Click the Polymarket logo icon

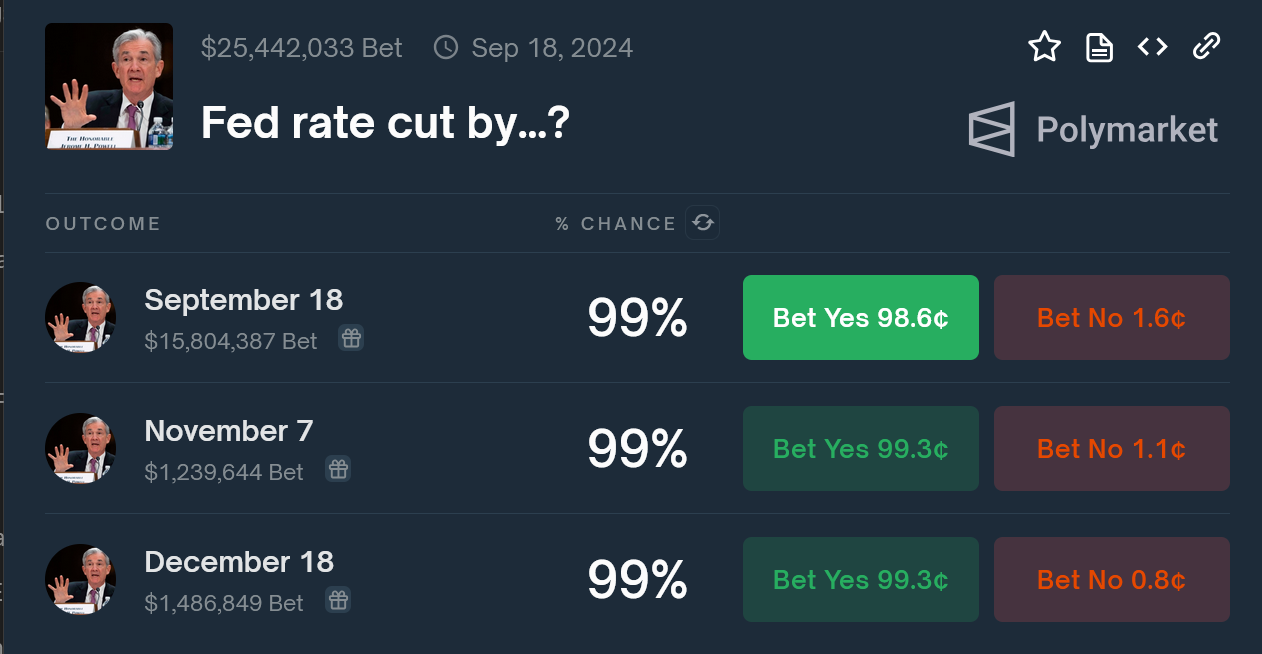point(990,128)
